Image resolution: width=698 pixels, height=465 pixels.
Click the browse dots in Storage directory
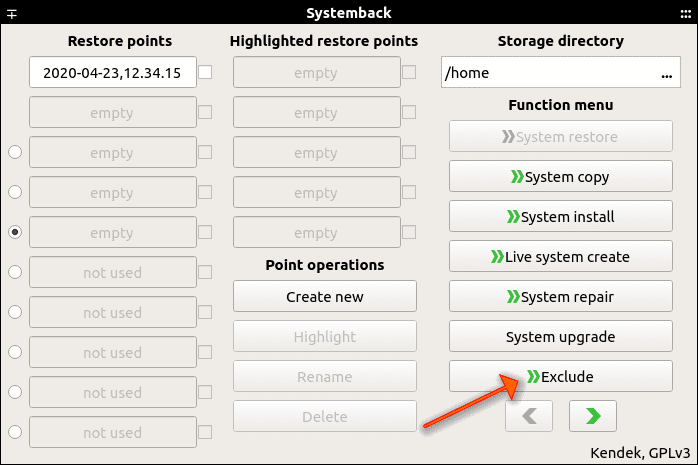click(666, 76)
